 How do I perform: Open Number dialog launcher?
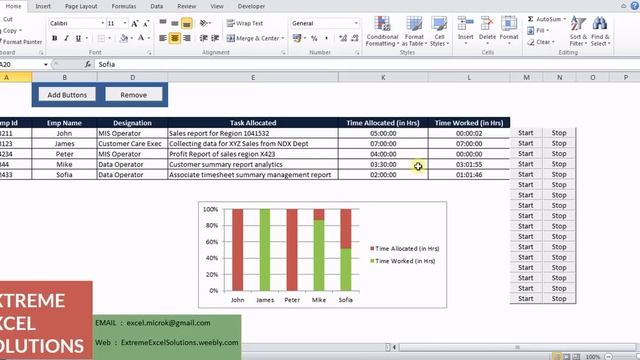[x=357, y=53]
